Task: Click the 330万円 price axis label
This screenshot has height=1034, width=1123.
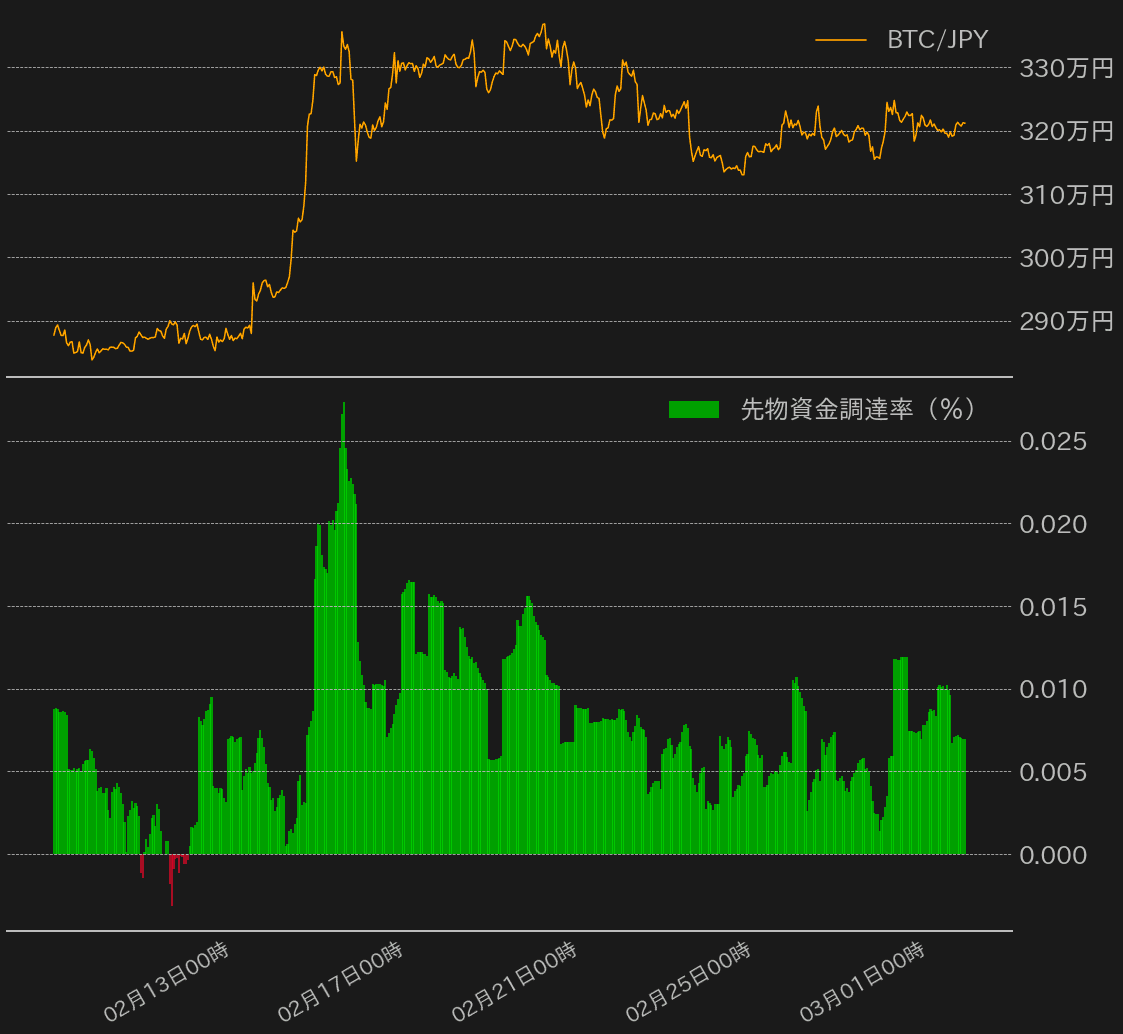Action: (x=1065, y=69)
